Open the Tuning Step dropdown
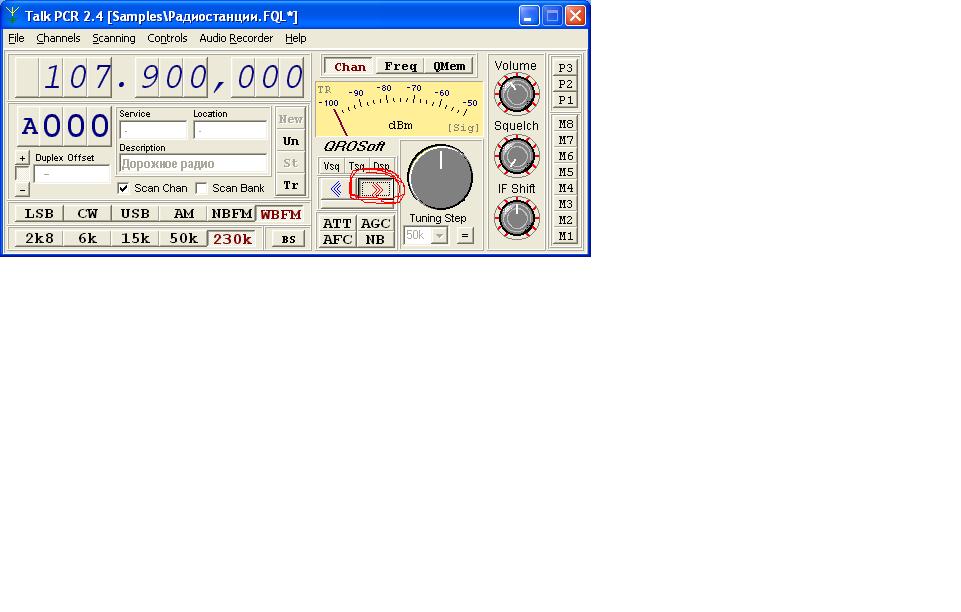Screen dimensions: 961x612 [x=439, y=236]
